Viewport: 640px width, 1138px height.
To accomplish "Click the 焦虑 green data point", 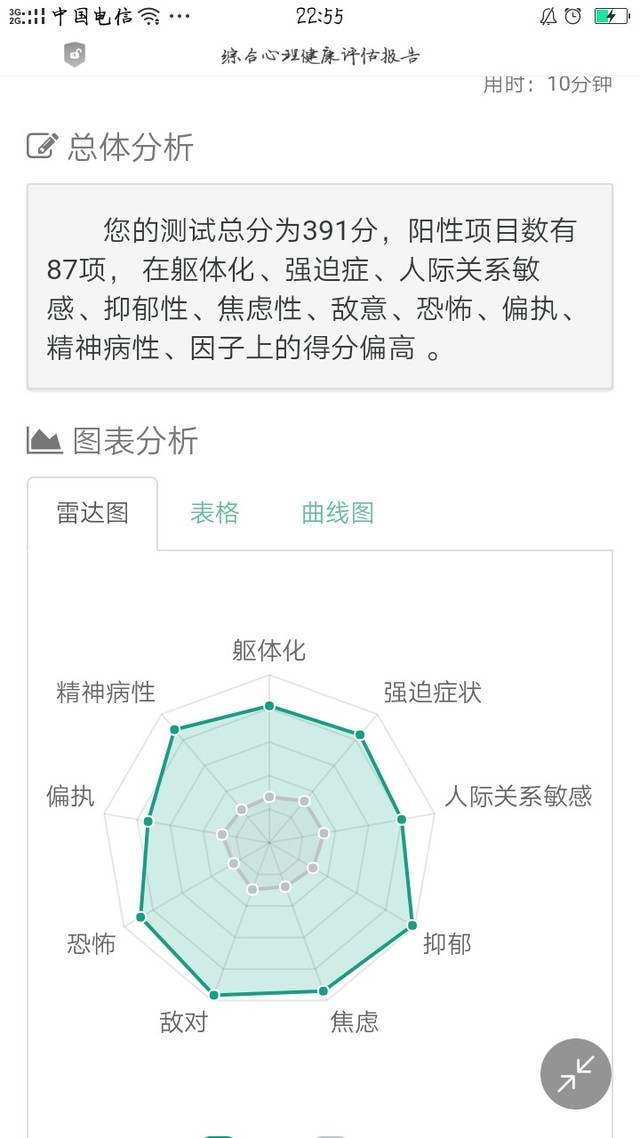I will click(x=324, y=990).
